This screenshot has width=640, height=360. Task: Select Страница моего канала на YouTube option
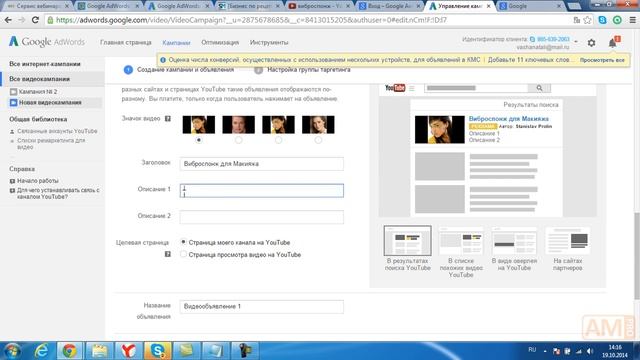point(183,242)
